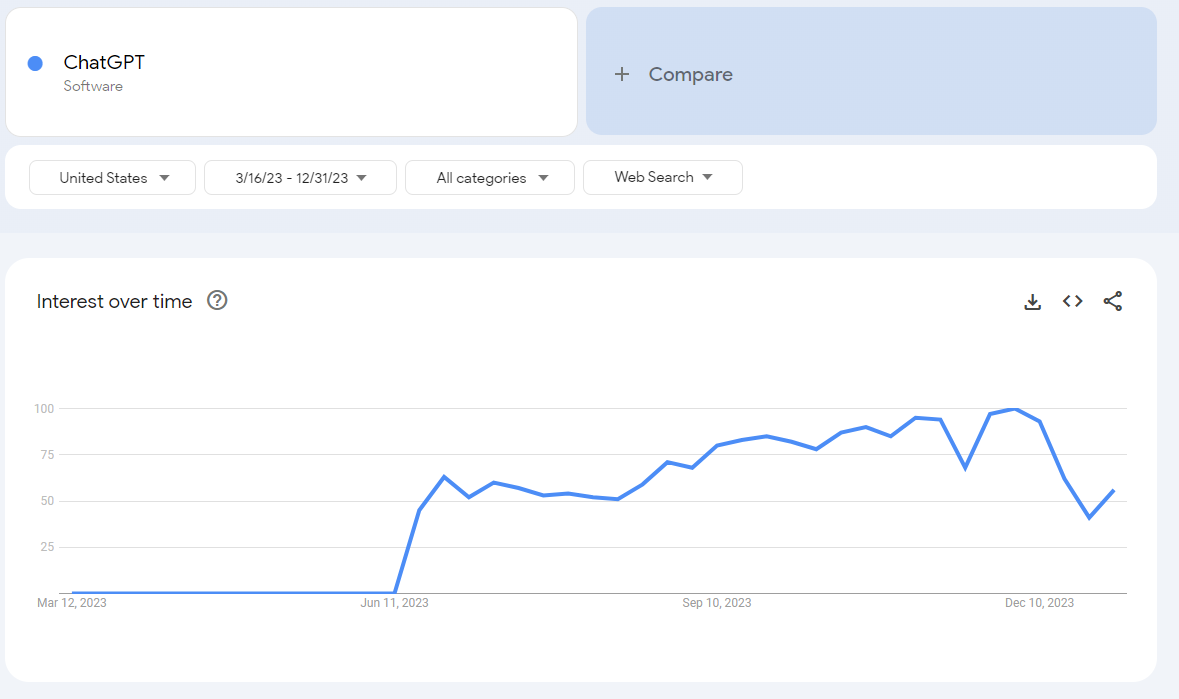Open the embed code icon
Screen dimensions: 1179x699
[1072, 301]
